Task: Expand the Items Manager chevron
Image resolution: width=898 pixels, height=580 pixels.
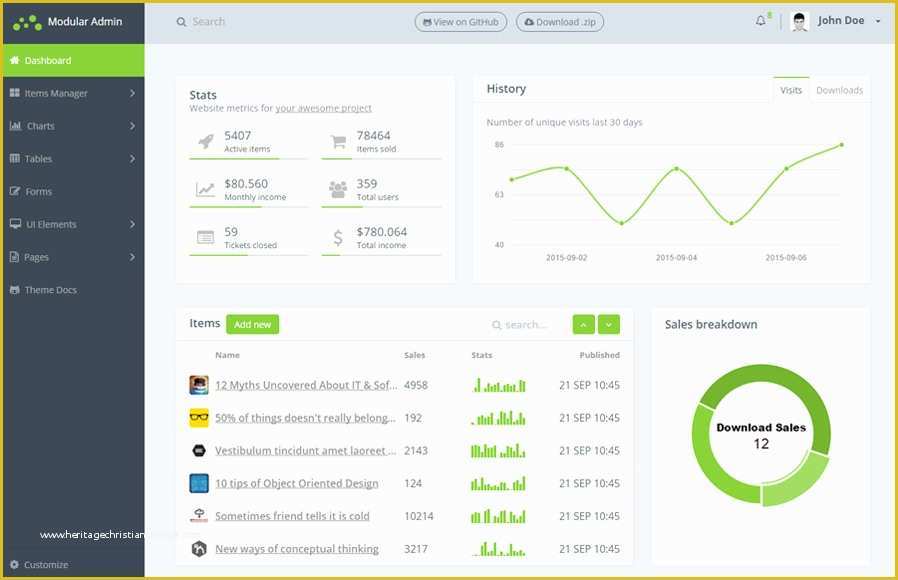Action: coord(132,93)
